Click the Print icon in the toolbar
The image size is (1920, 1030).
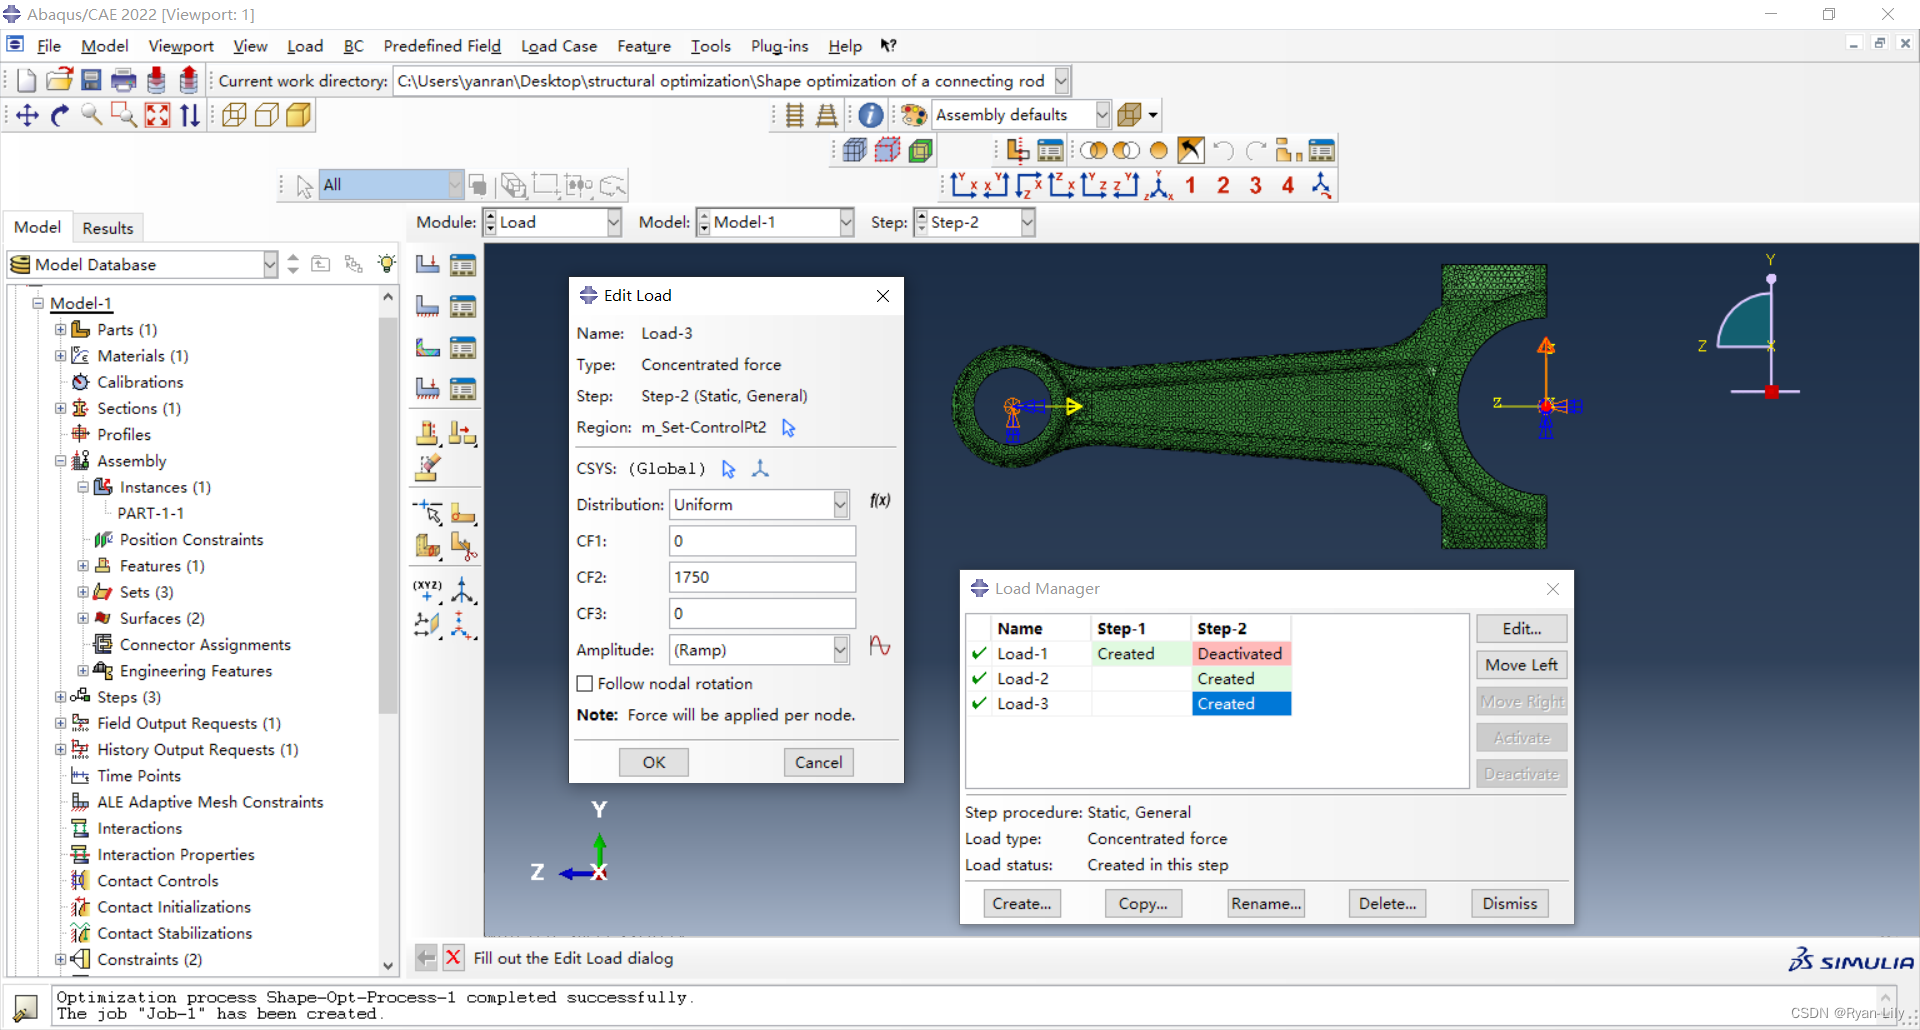click(x=124, y=81)
